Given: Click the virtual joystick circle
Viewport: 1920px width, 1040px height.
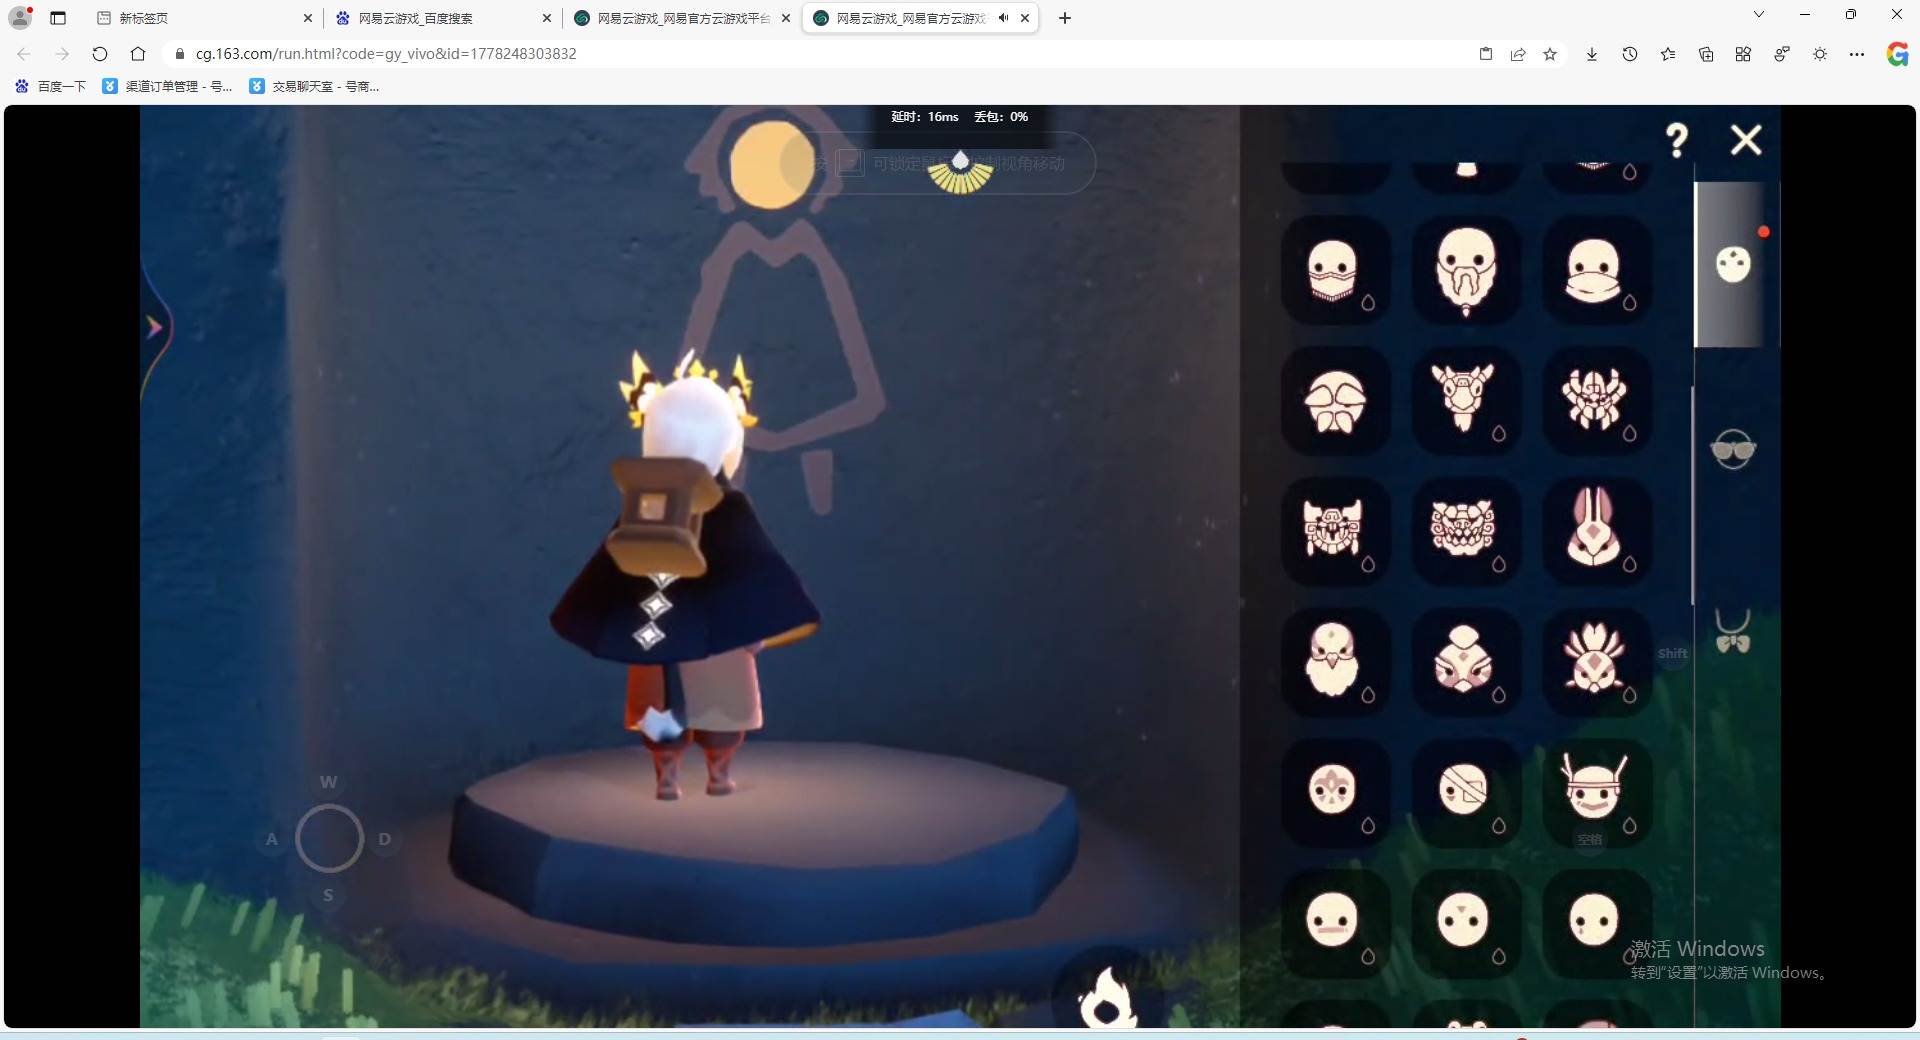Looking at the screenshot, I should tap(329, 838).
